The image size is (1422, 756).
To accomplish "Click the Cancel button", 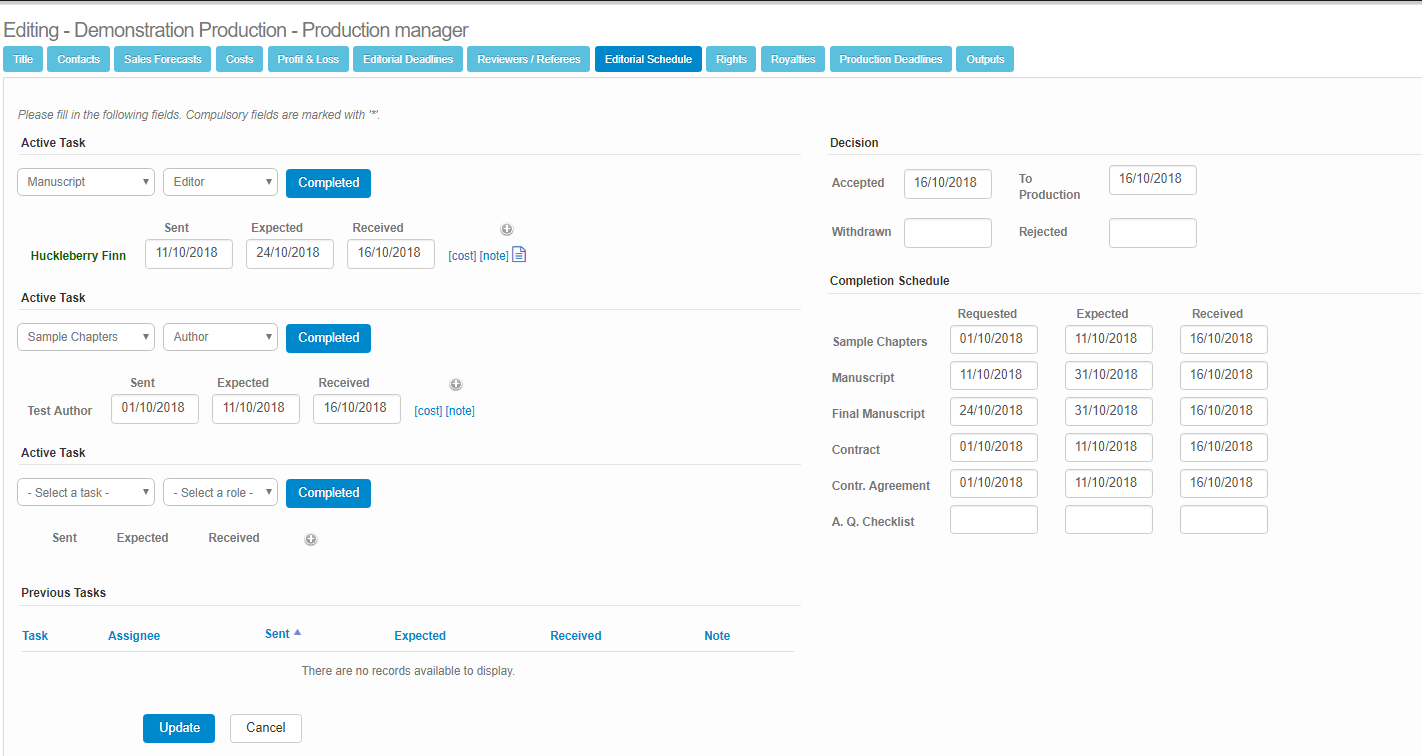I will pyautogui.click(x=265, y=728).
